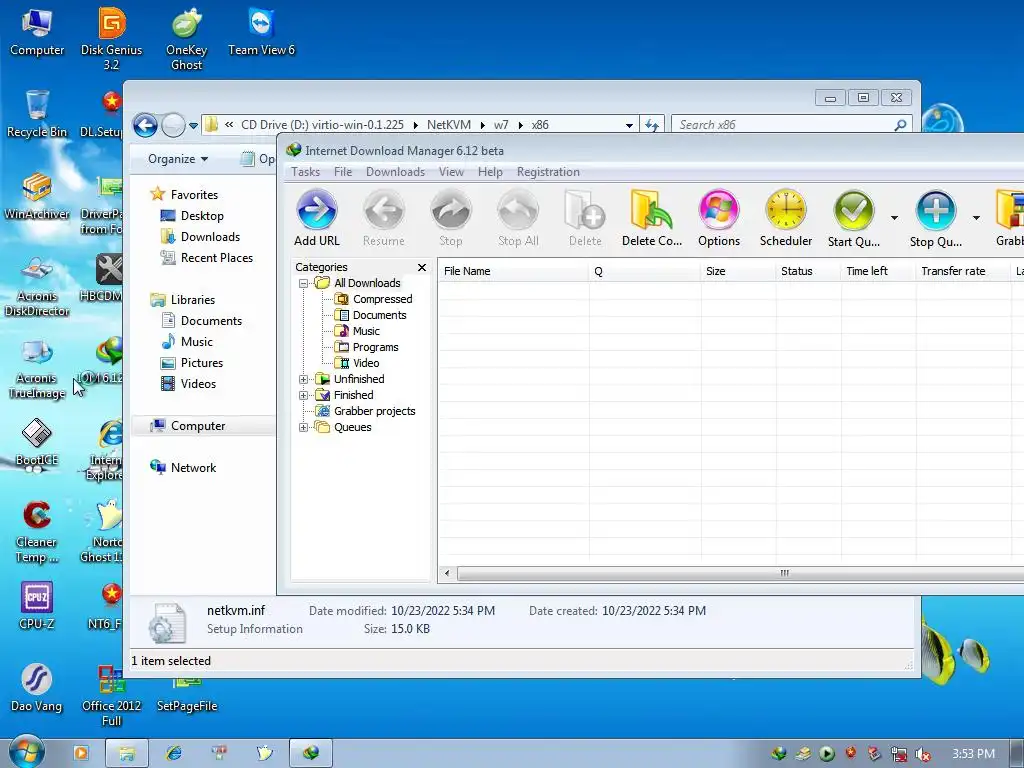The width and height of the screenshot is (1024, 768).
Task: Click the Add URL toolbar icon
Action: (x=317, y=218)
